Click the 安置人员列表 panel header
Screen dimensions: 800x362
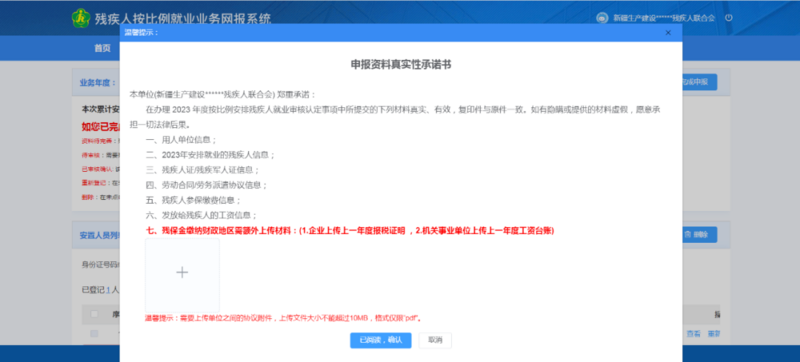click(100, 235)
